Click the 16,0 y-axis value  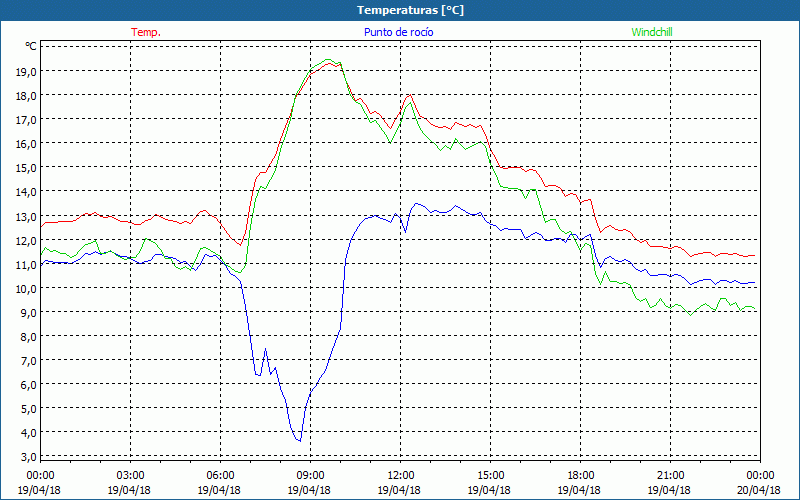tap(27, 144)
